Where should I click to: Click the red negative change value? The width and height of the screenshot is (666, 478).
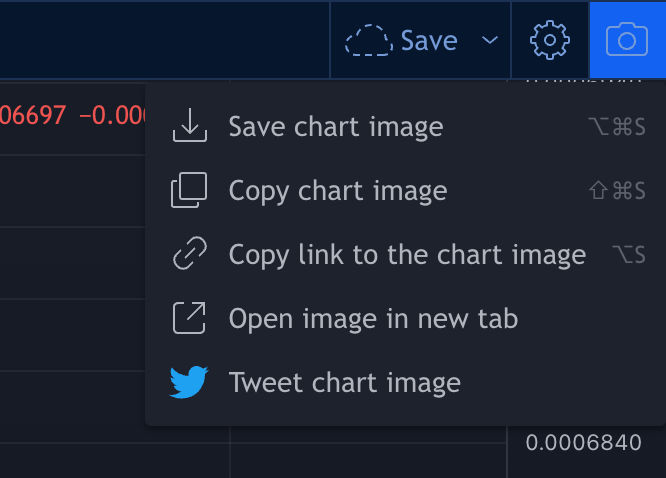click(112, 115)
